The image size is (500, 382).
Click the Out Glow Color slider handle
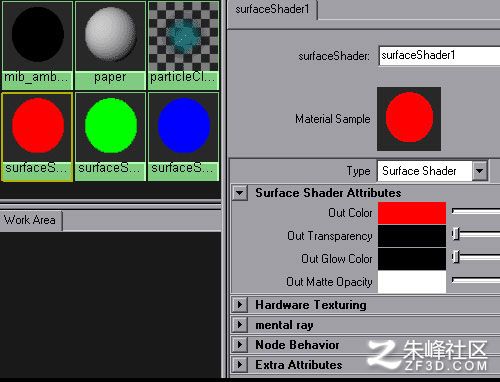pos(456,257)
